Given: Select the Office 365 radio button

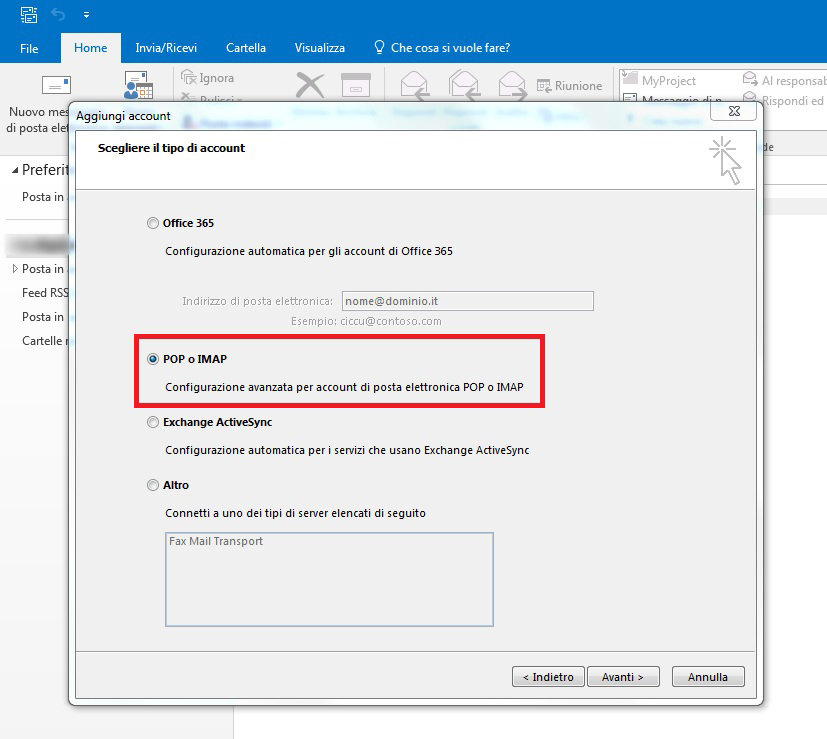Looking at the screenshot, I should 153,223.
